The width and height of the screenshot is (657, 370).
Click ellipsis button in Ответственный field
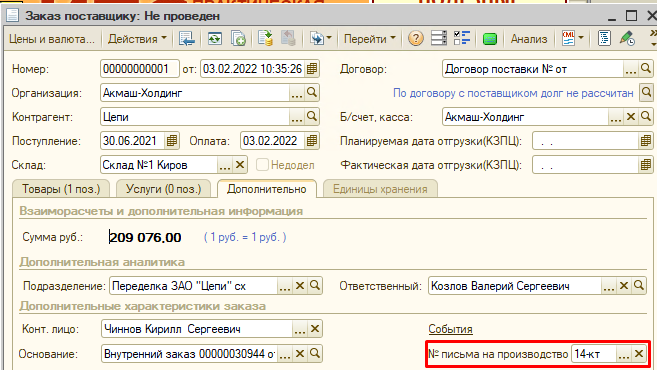[608, 286]
